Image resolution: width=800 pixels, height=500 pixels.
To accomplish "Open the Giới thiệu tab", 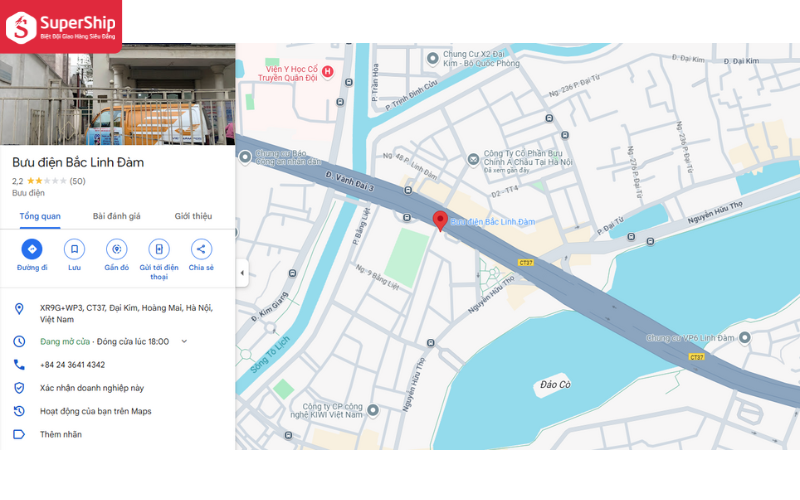I will [193, 216].
